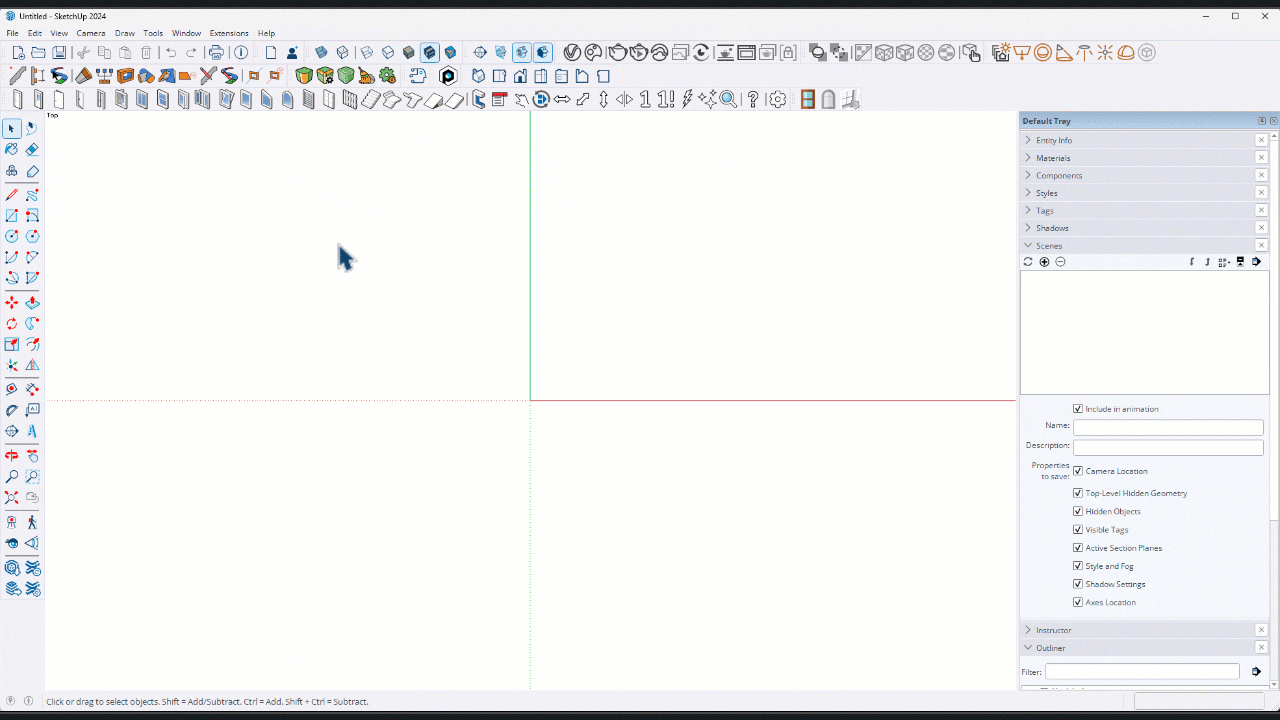Choose the Zoom tool from the sidebar

(x=11, y=476)
